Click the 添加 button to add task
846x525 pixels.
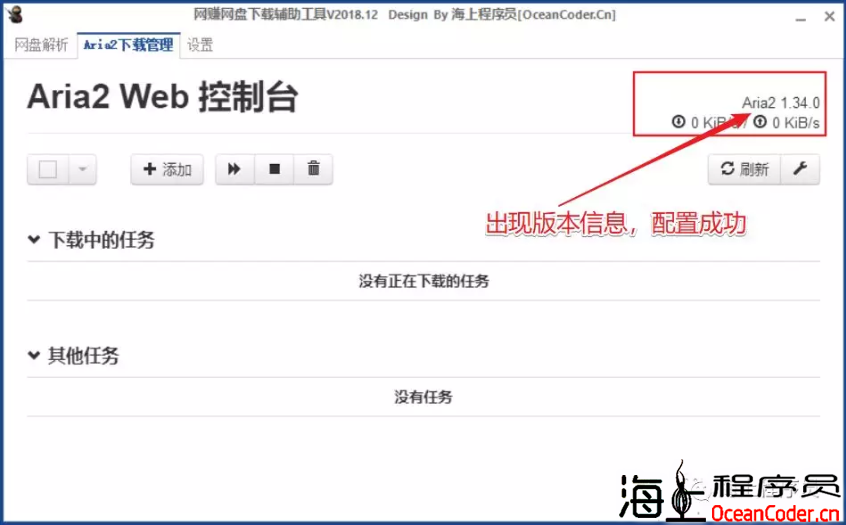pos(167,169)
